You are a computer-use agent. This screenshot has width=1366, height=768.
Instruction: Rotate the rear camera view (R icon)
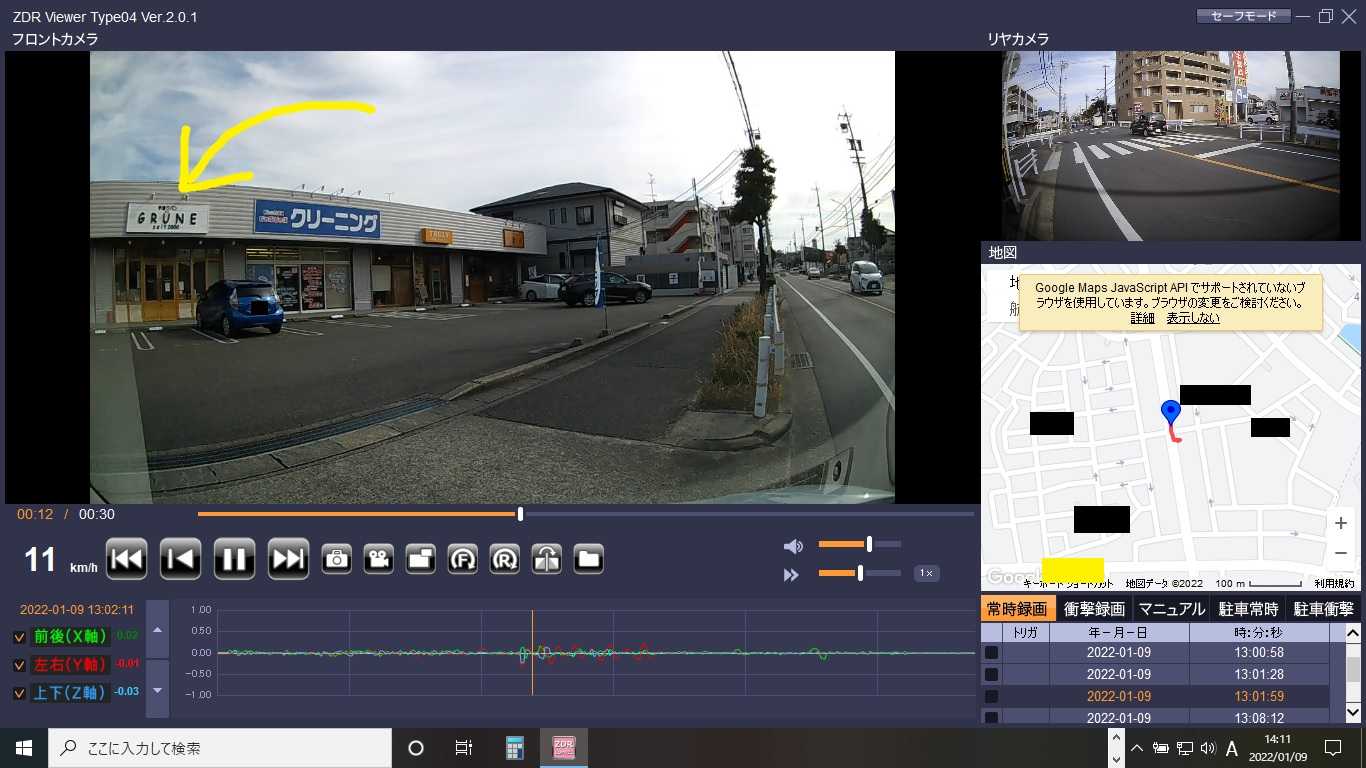pyautogui.click(x=504, y=559)
